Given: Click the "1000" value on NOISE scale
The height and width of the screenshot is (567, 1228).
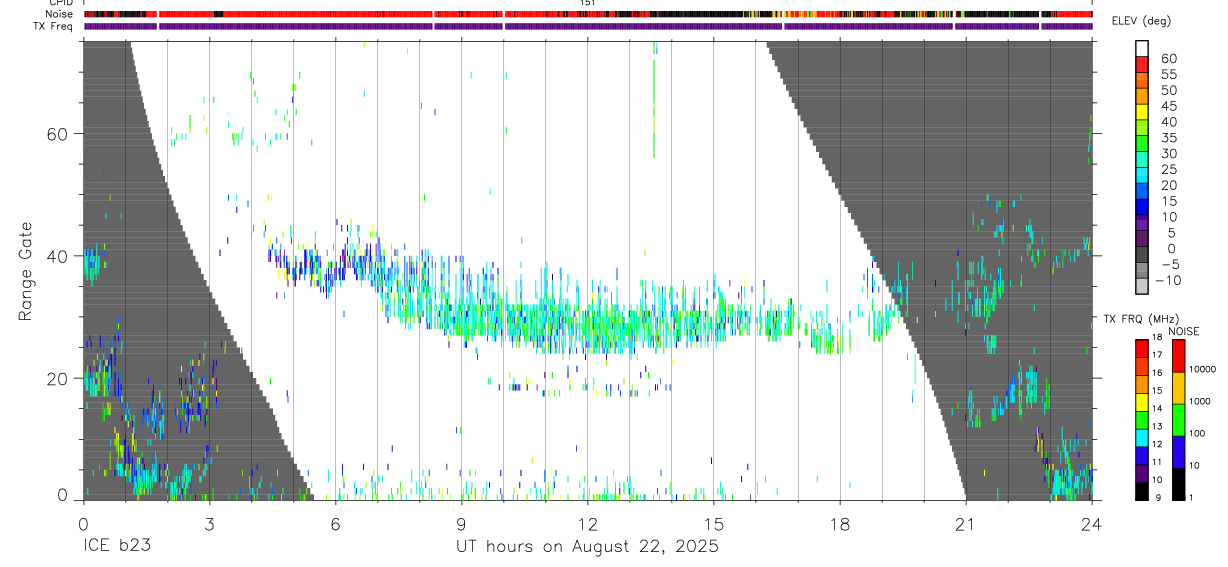Looking at the screenshot, I should (1198, 401).
